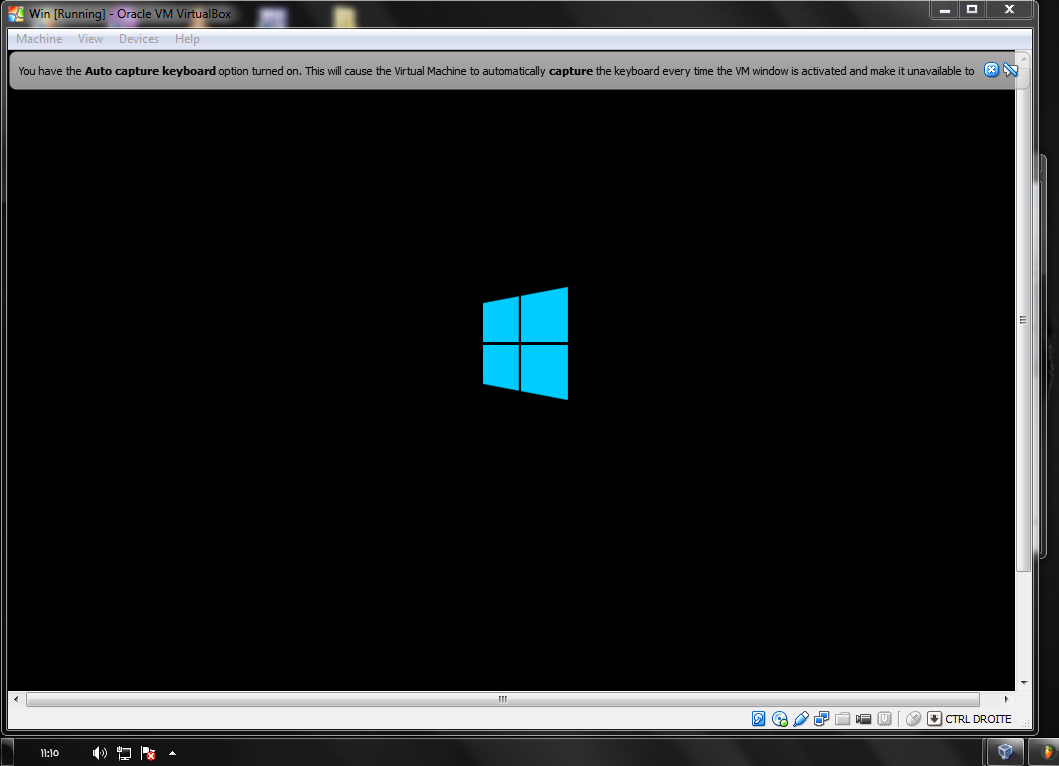Click the taskbar network connection icon
The image size is (1059, 766).
[124, 752]
